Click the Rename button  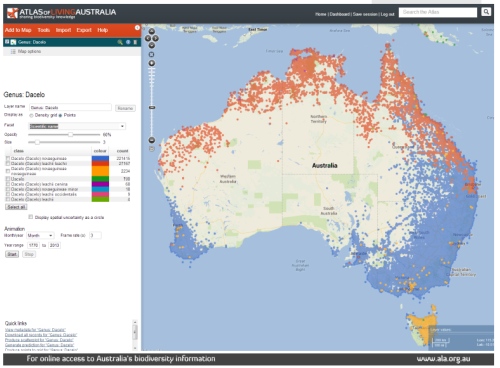coord(125,108)
